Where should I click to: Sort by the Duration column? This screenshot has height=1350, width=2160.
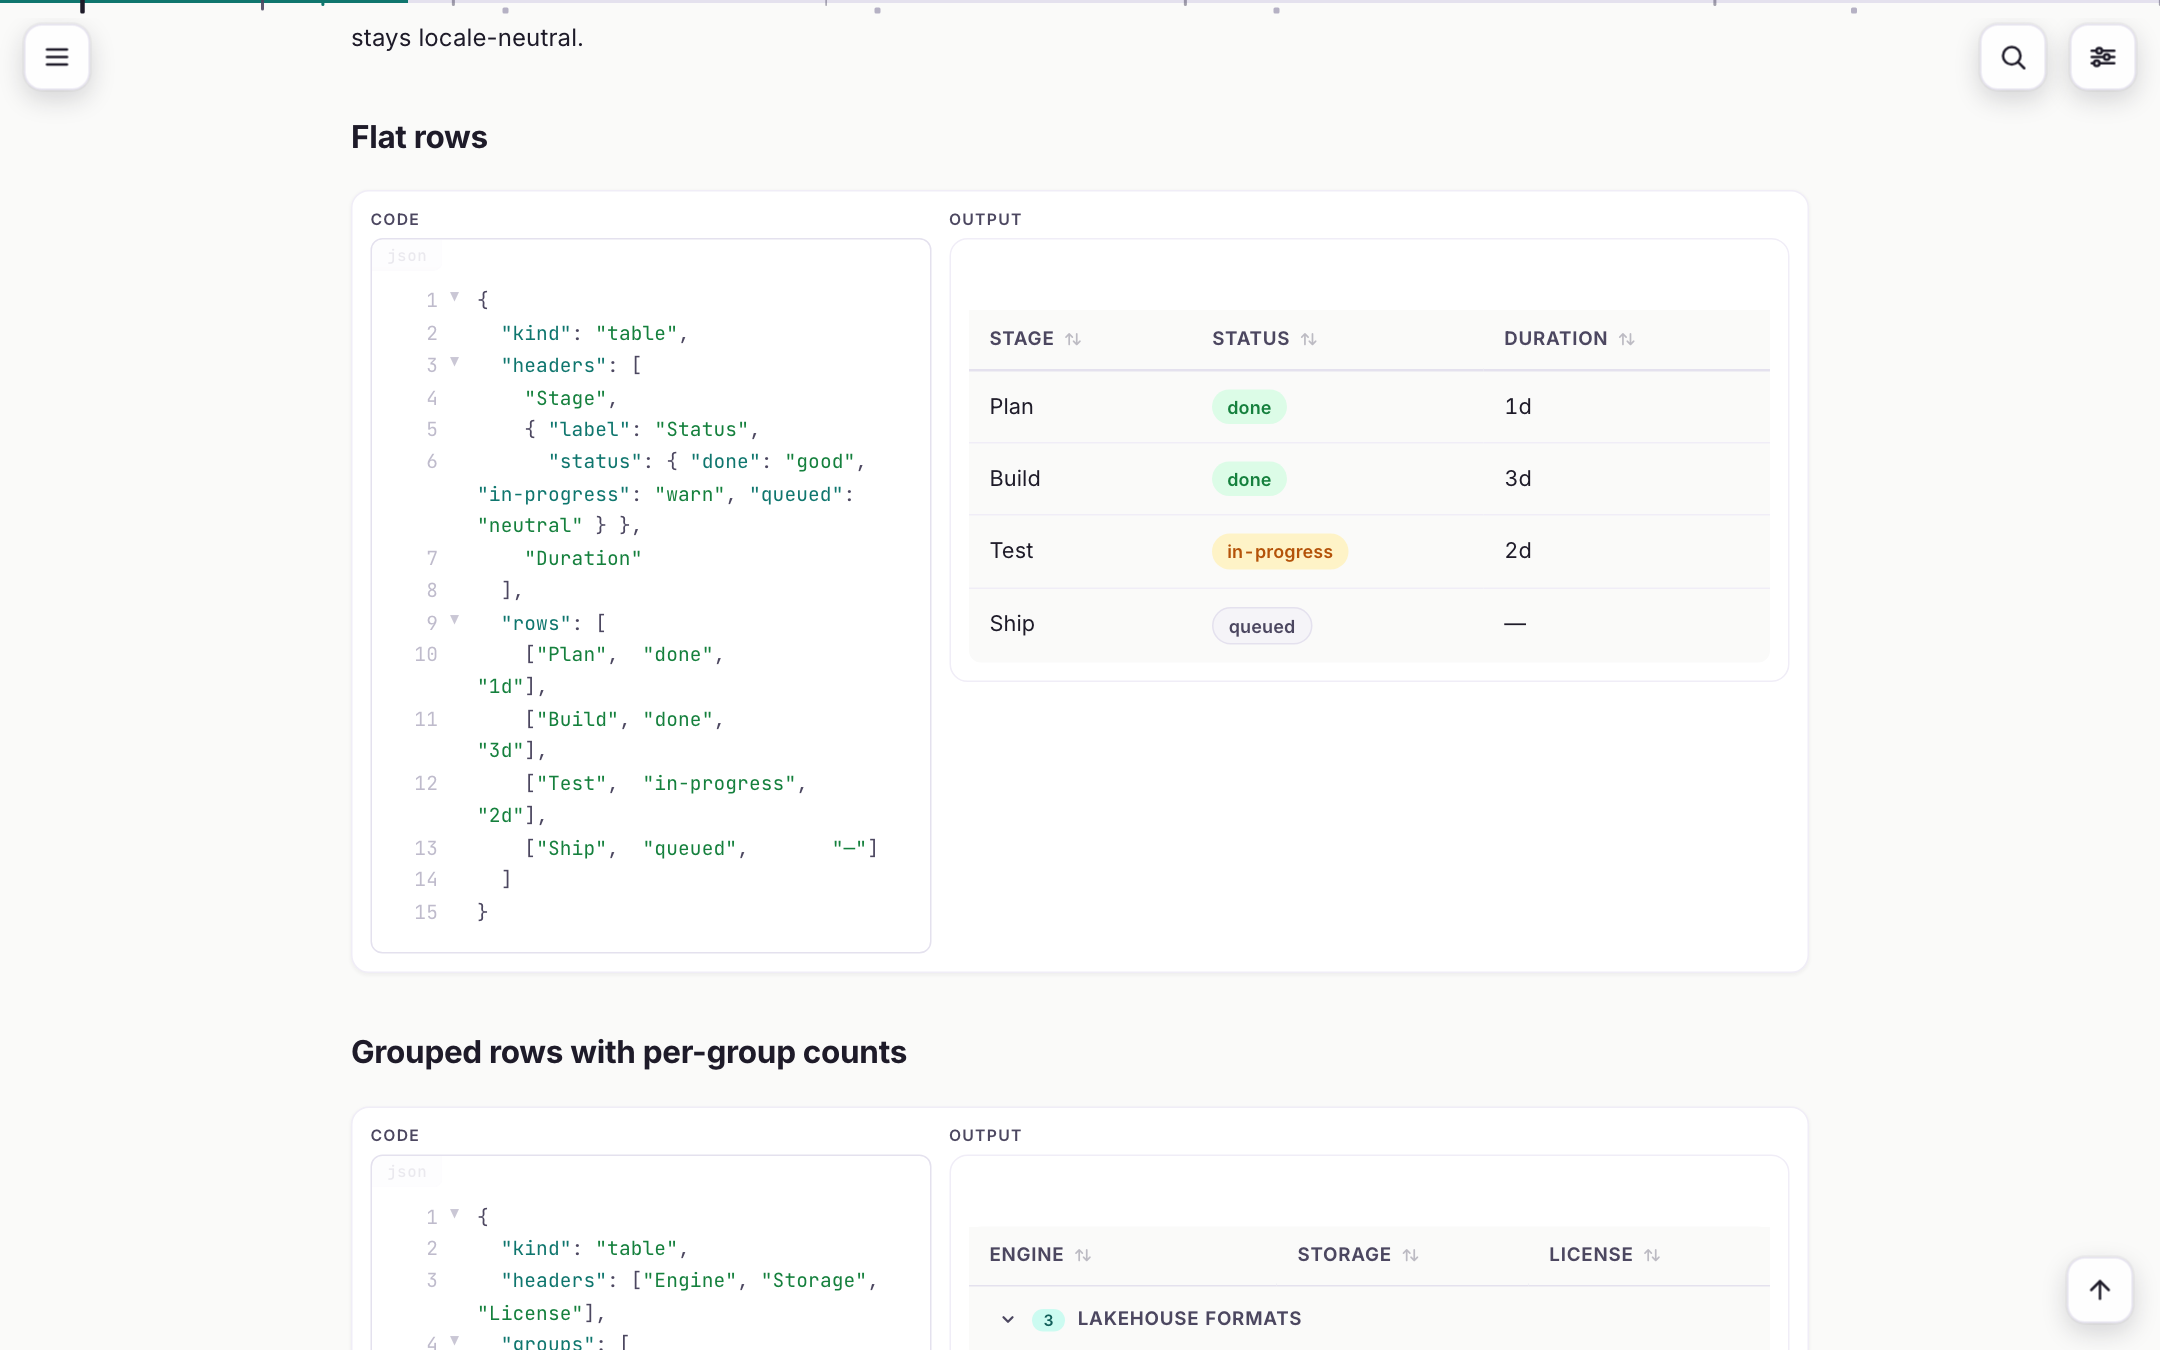click(1569, 339)
